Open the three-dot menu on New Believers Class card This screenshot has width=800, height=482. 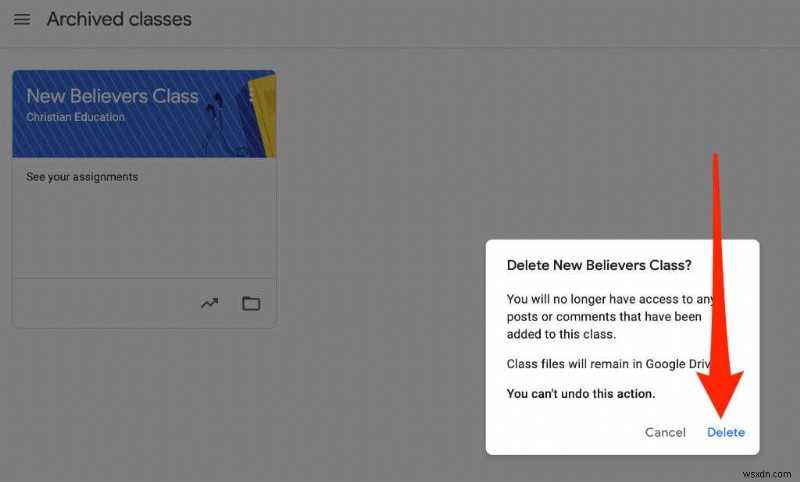pyautogui.click(x=251, y=95)
